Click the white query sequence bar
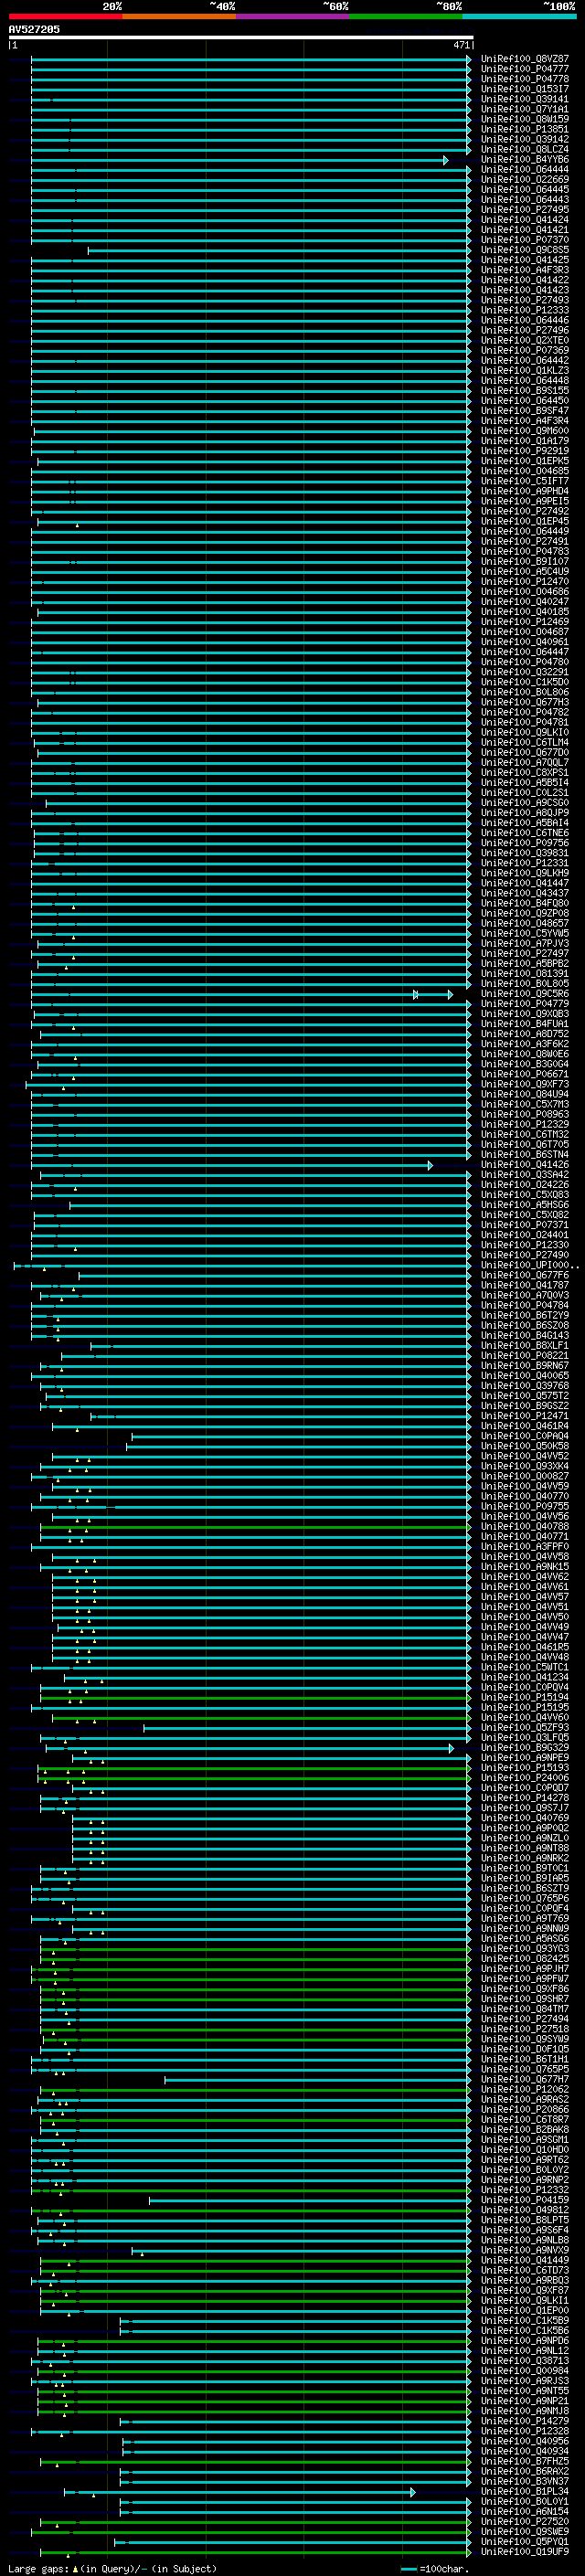Screen dimensions: 585x2576 click(x=241, y=37)
